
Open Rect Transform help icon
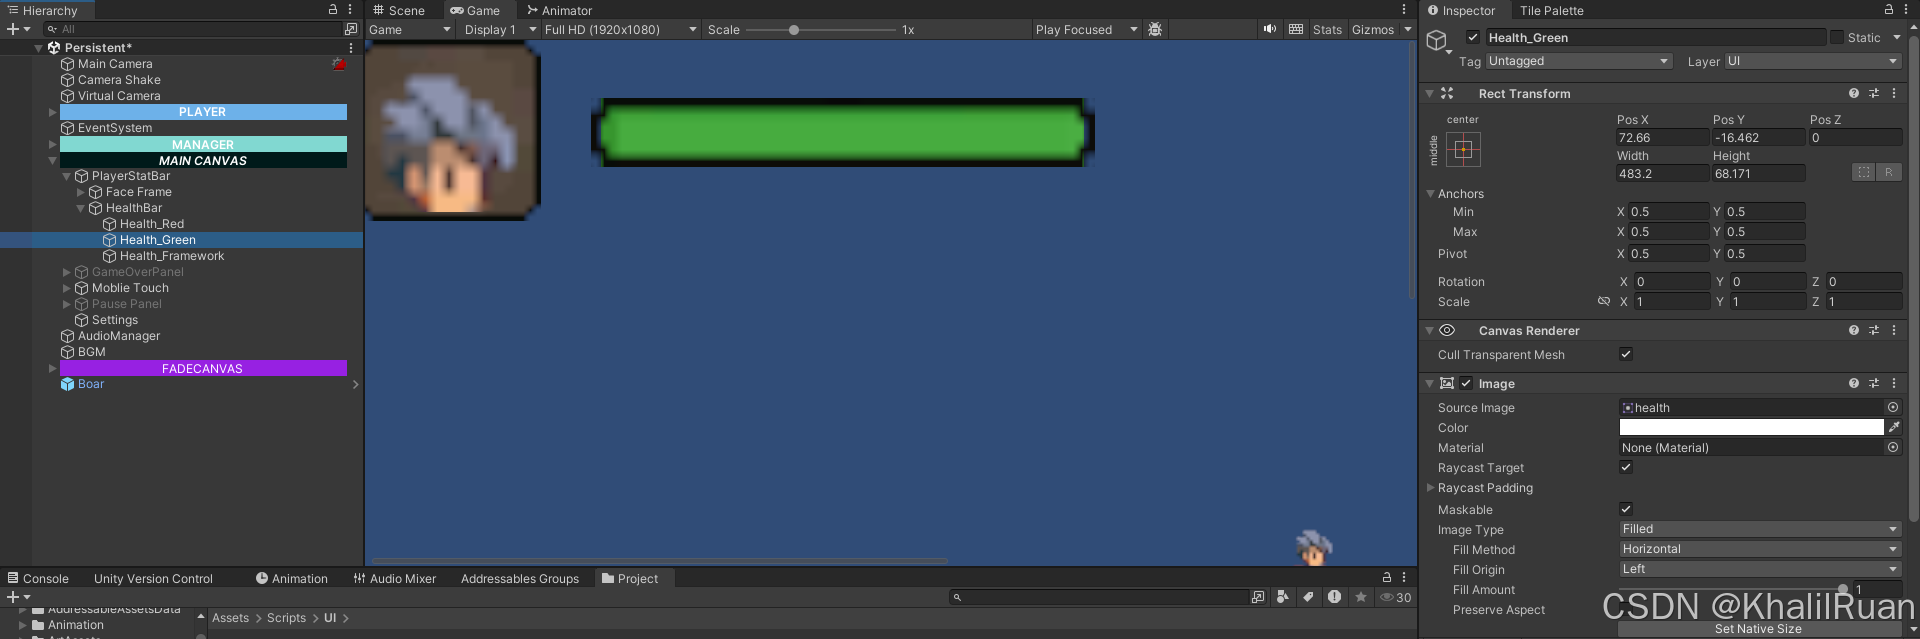click(1854, 93)
